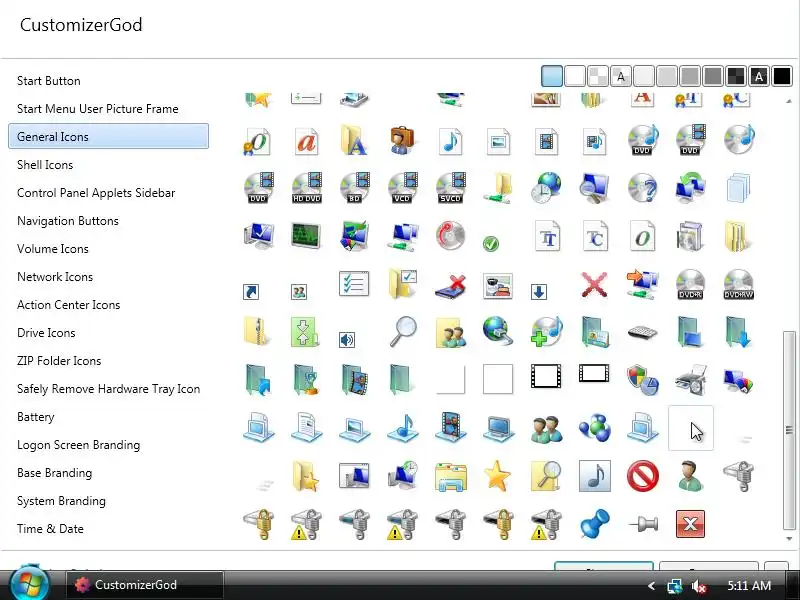The height and width of the screenshot is (600, 800).
Task: Choose the light swatch with letter A
Action: pyautogui.click(x=621, y=77)
